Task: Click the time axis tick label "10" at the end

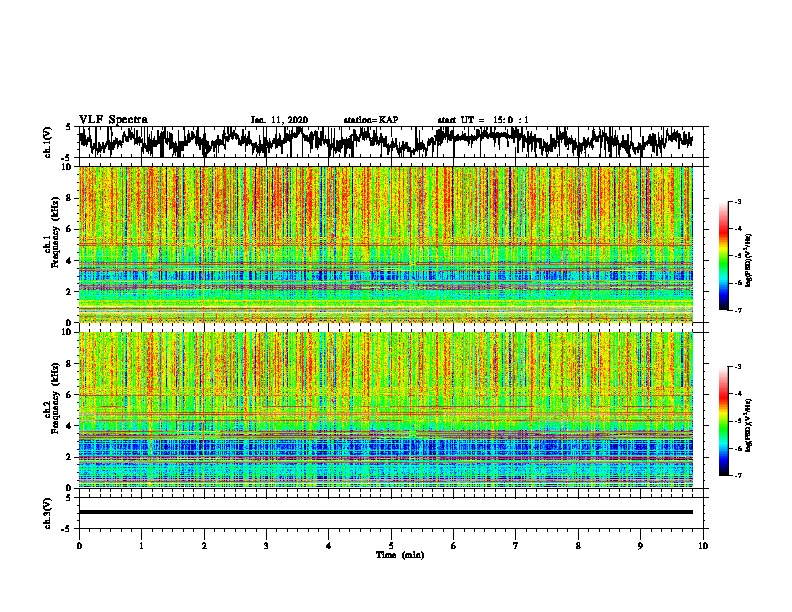Action: (x=703, y=546)
